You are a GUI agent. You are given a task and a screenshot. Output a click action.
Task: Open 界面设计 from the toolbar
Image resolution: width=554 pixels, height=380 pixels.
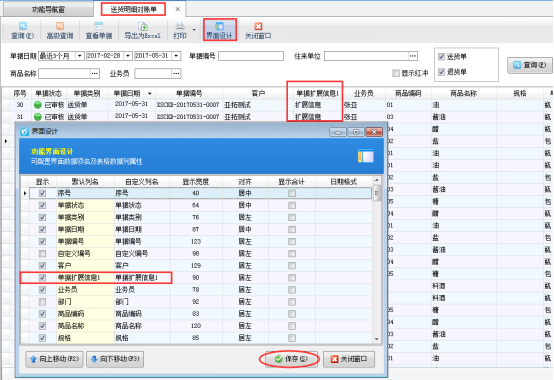tap(219, 30)
